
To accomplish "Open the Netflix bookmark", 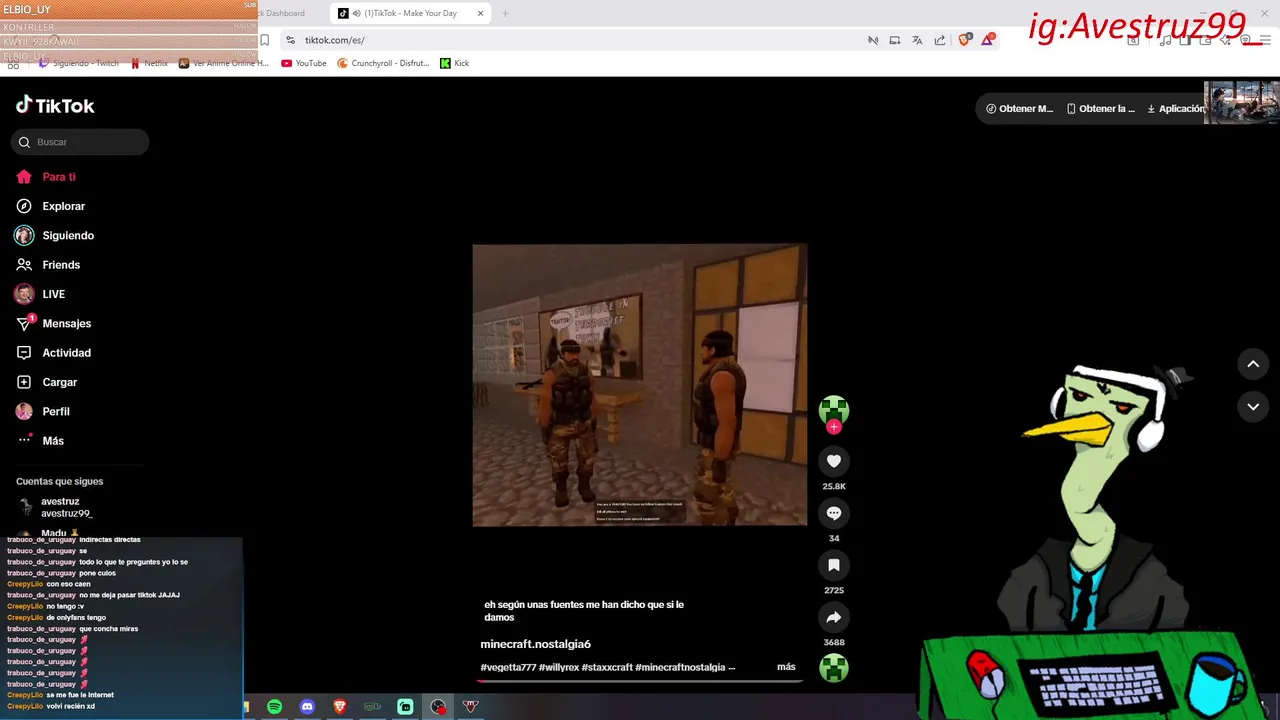I will pos(149,63).
